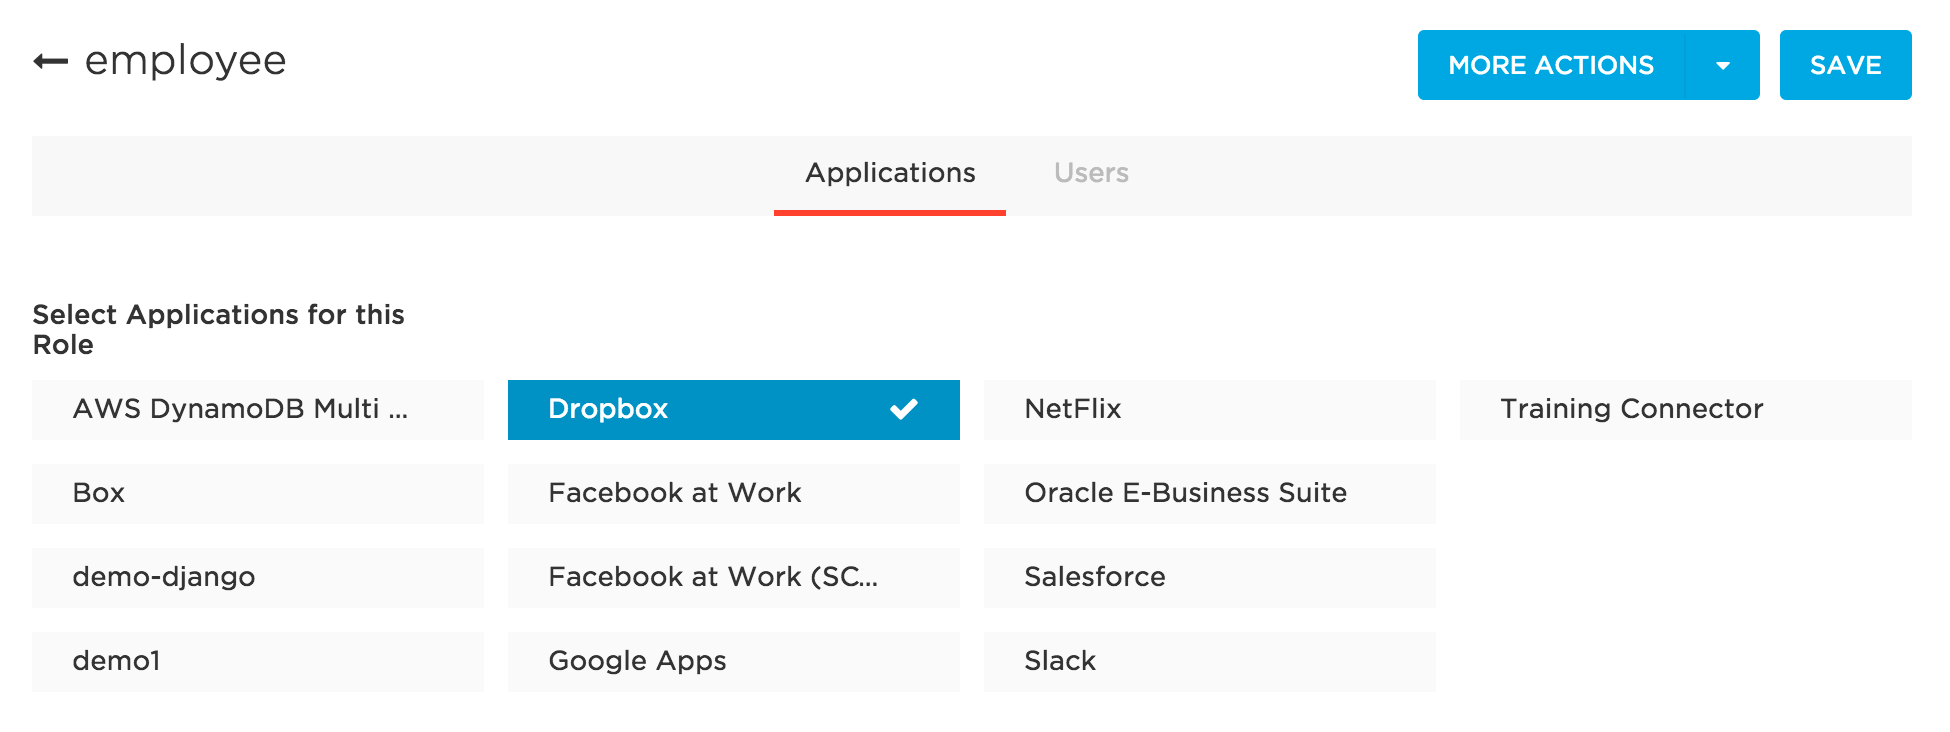Select the NetFlix application

1210,410
